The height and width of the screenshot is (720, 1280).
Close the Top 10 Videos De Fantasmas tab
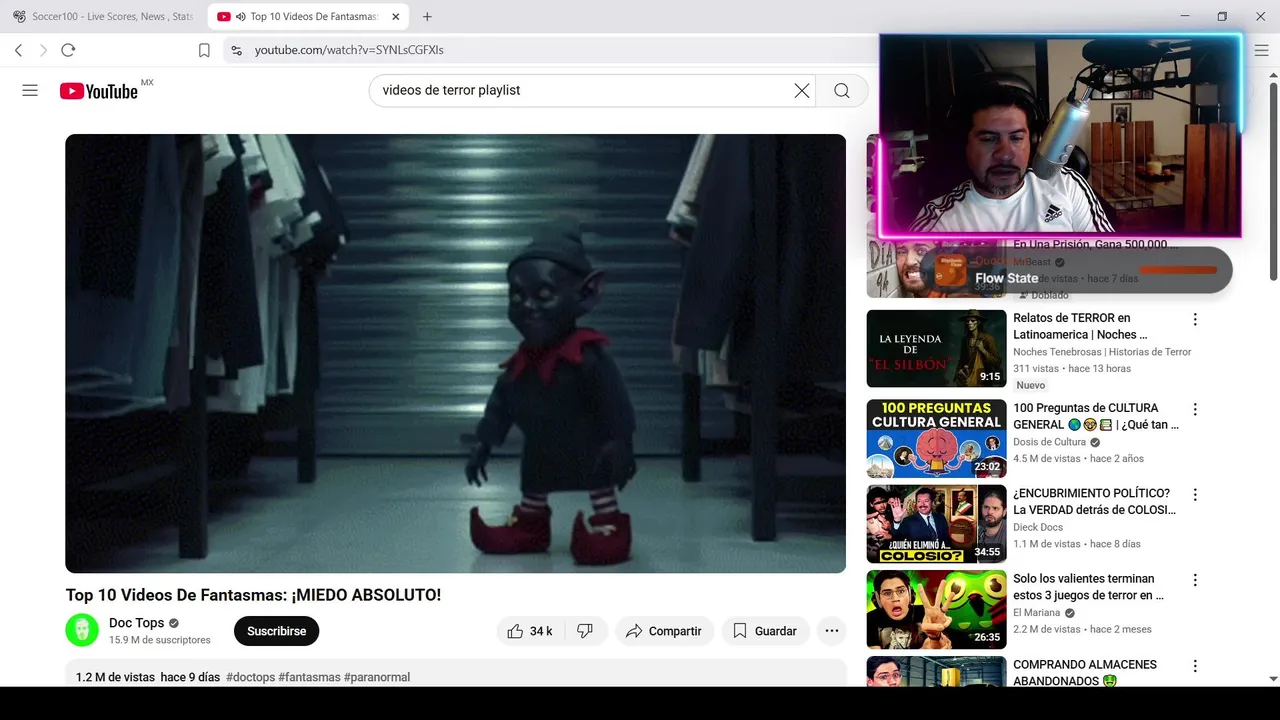pyautogui.click(x=396, y=17)
